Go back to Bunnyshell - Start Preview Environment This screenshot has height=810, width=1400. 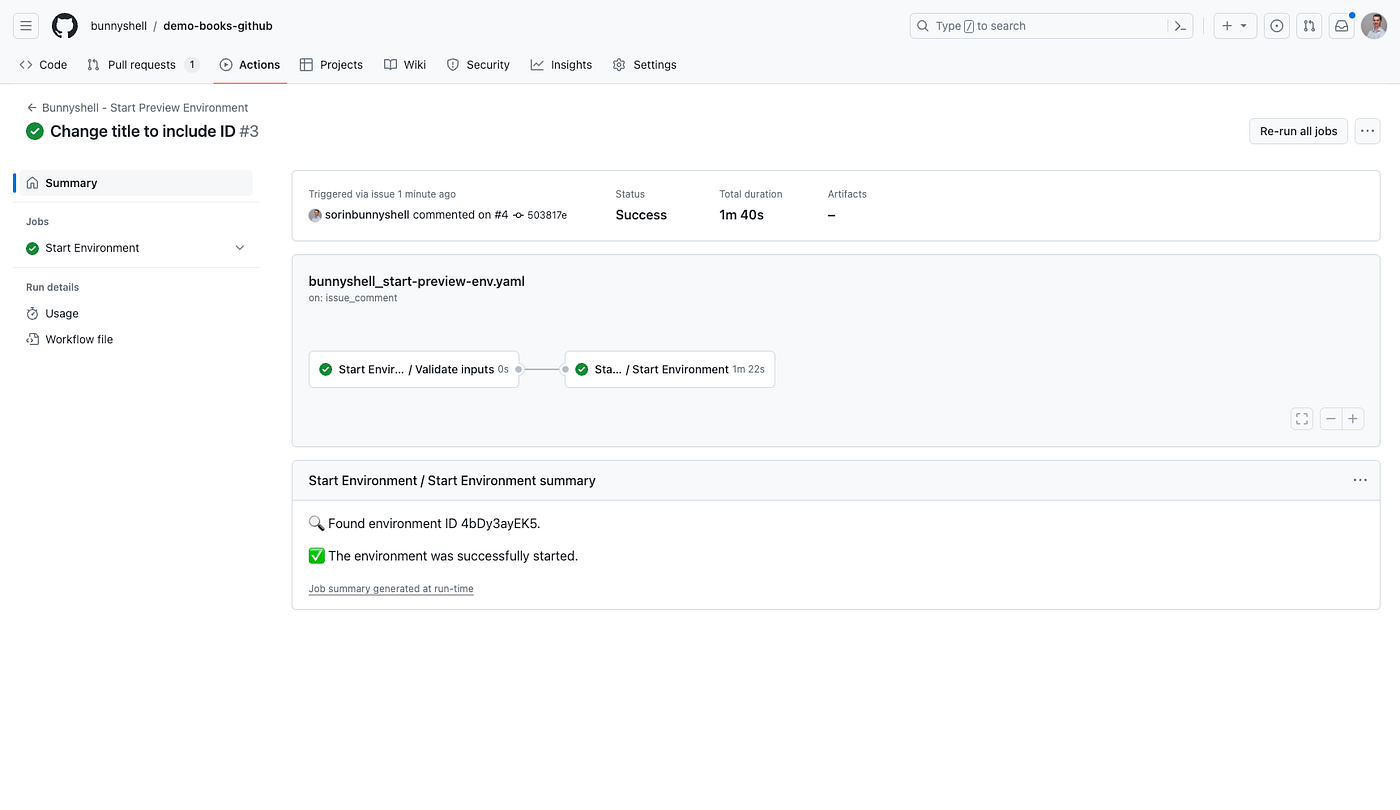coord(138,108)
